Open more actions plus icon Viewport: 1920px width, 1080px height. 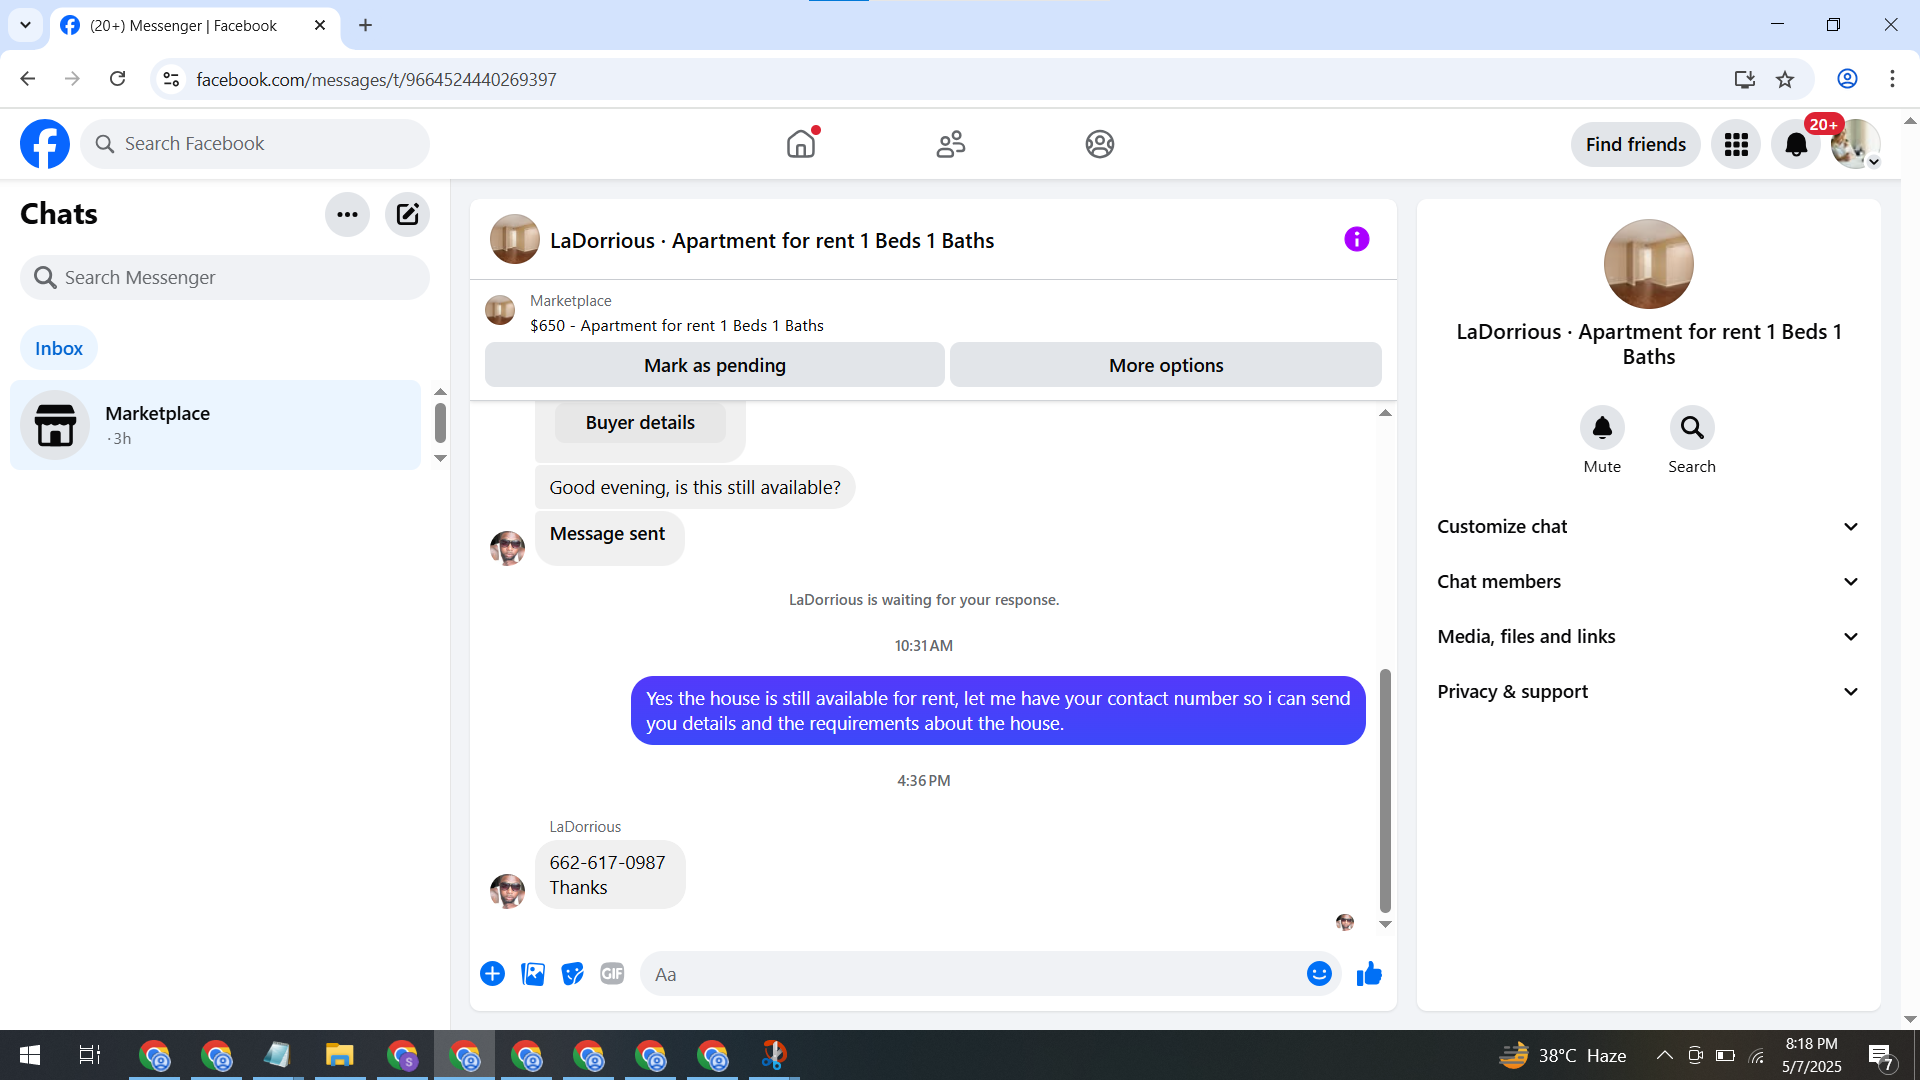(492, 974)
